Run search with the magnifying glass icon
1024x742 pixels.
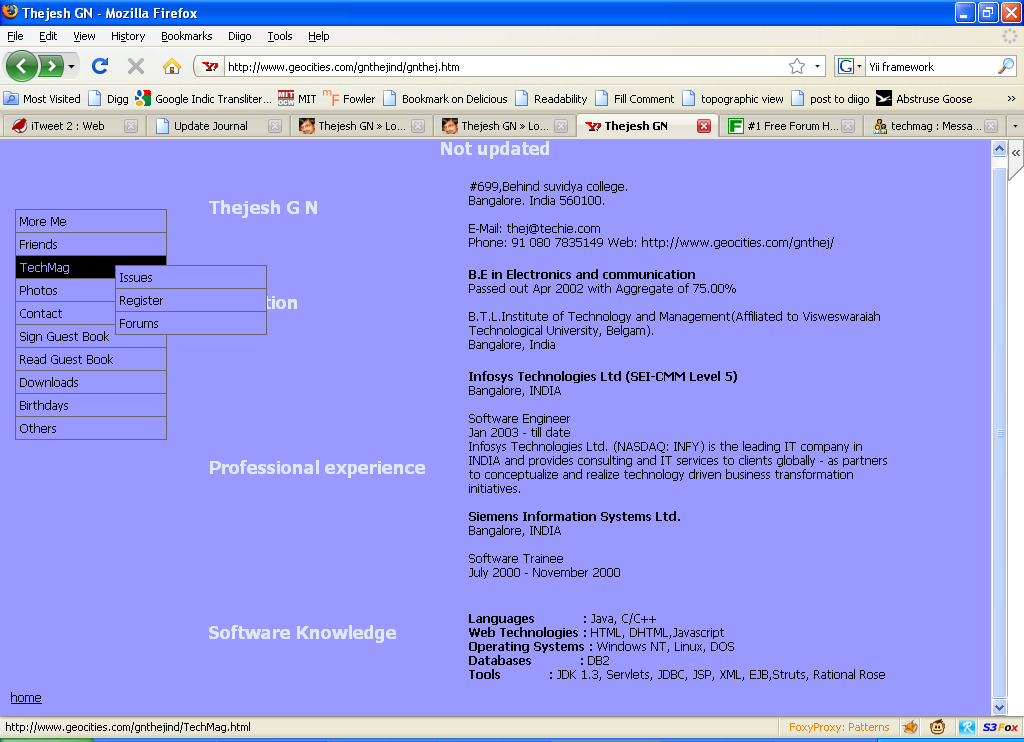pyautogui.click(x=1006, y=66)
